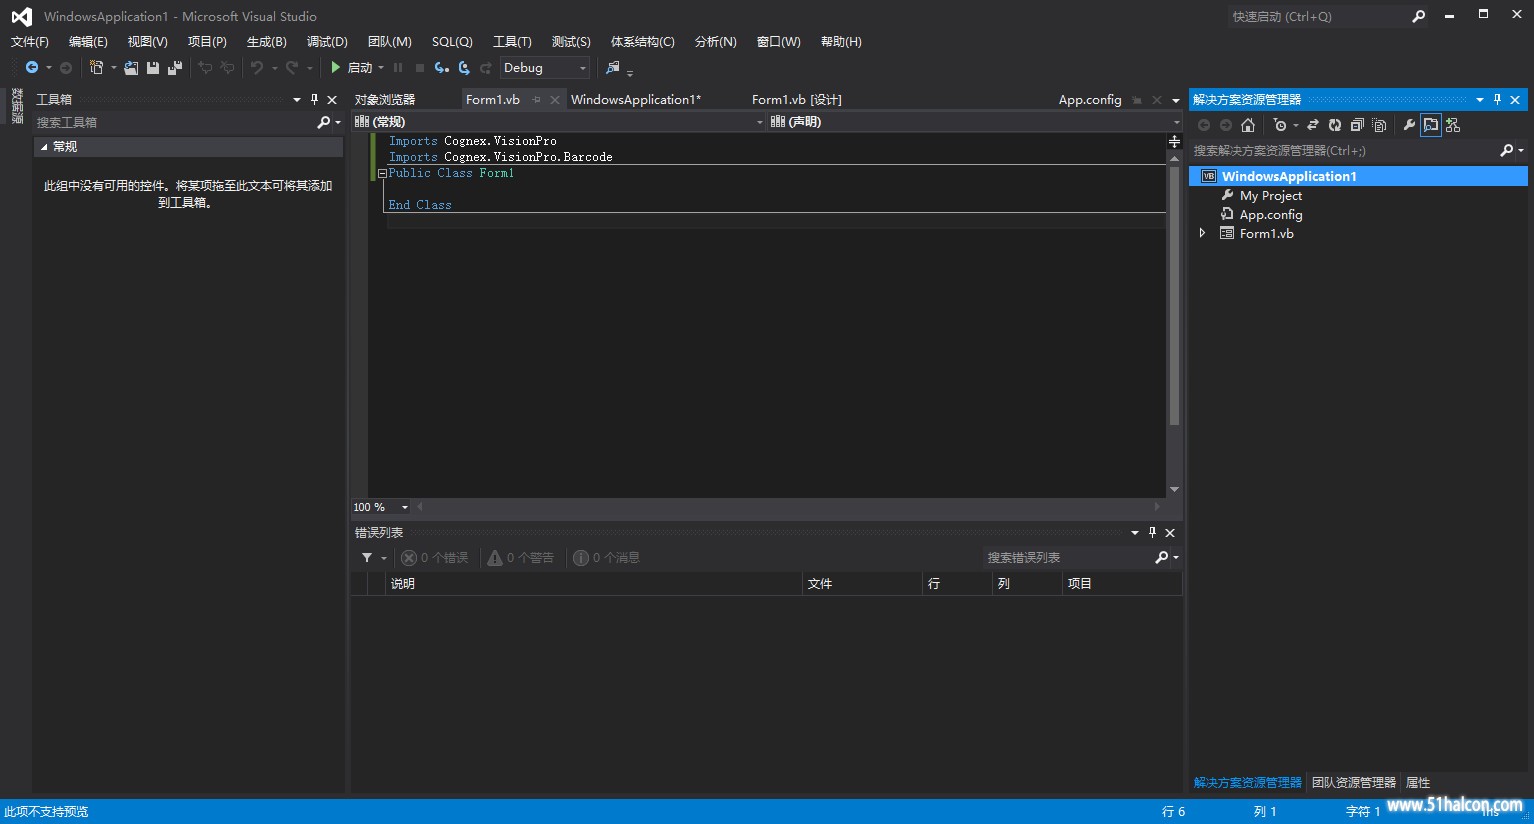
Task: Click the Save All toolbar icon
Action: click(x=175, y=68)
